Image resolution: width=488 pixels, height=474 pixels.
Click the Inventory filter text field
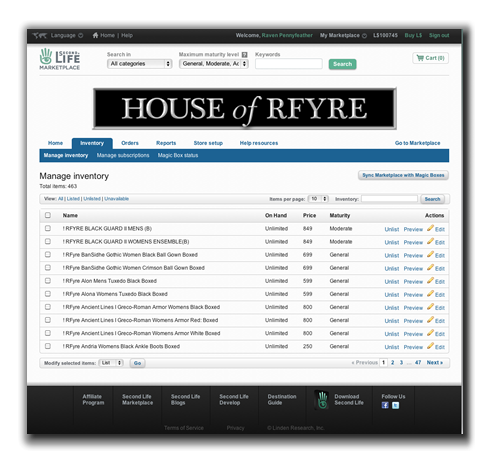click(x=389, y=199)
